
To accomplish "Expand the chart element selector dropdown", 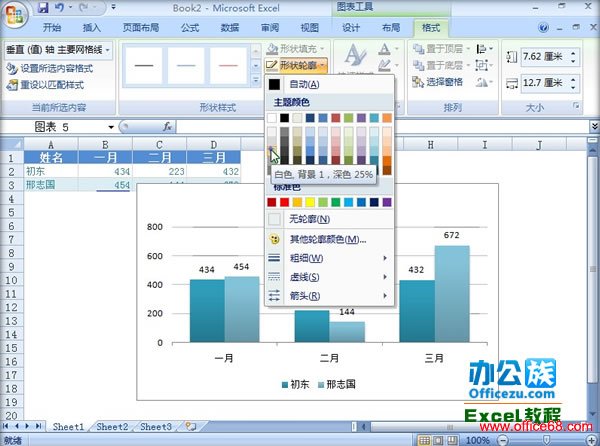I will click(108, 50).
